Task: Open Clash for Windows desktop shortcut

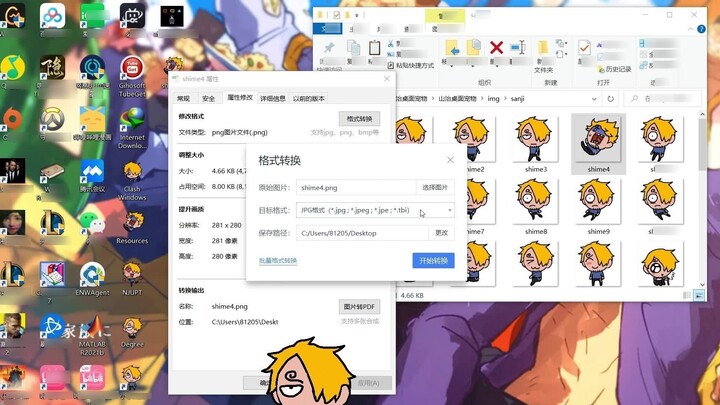Action: coord(132,181)
